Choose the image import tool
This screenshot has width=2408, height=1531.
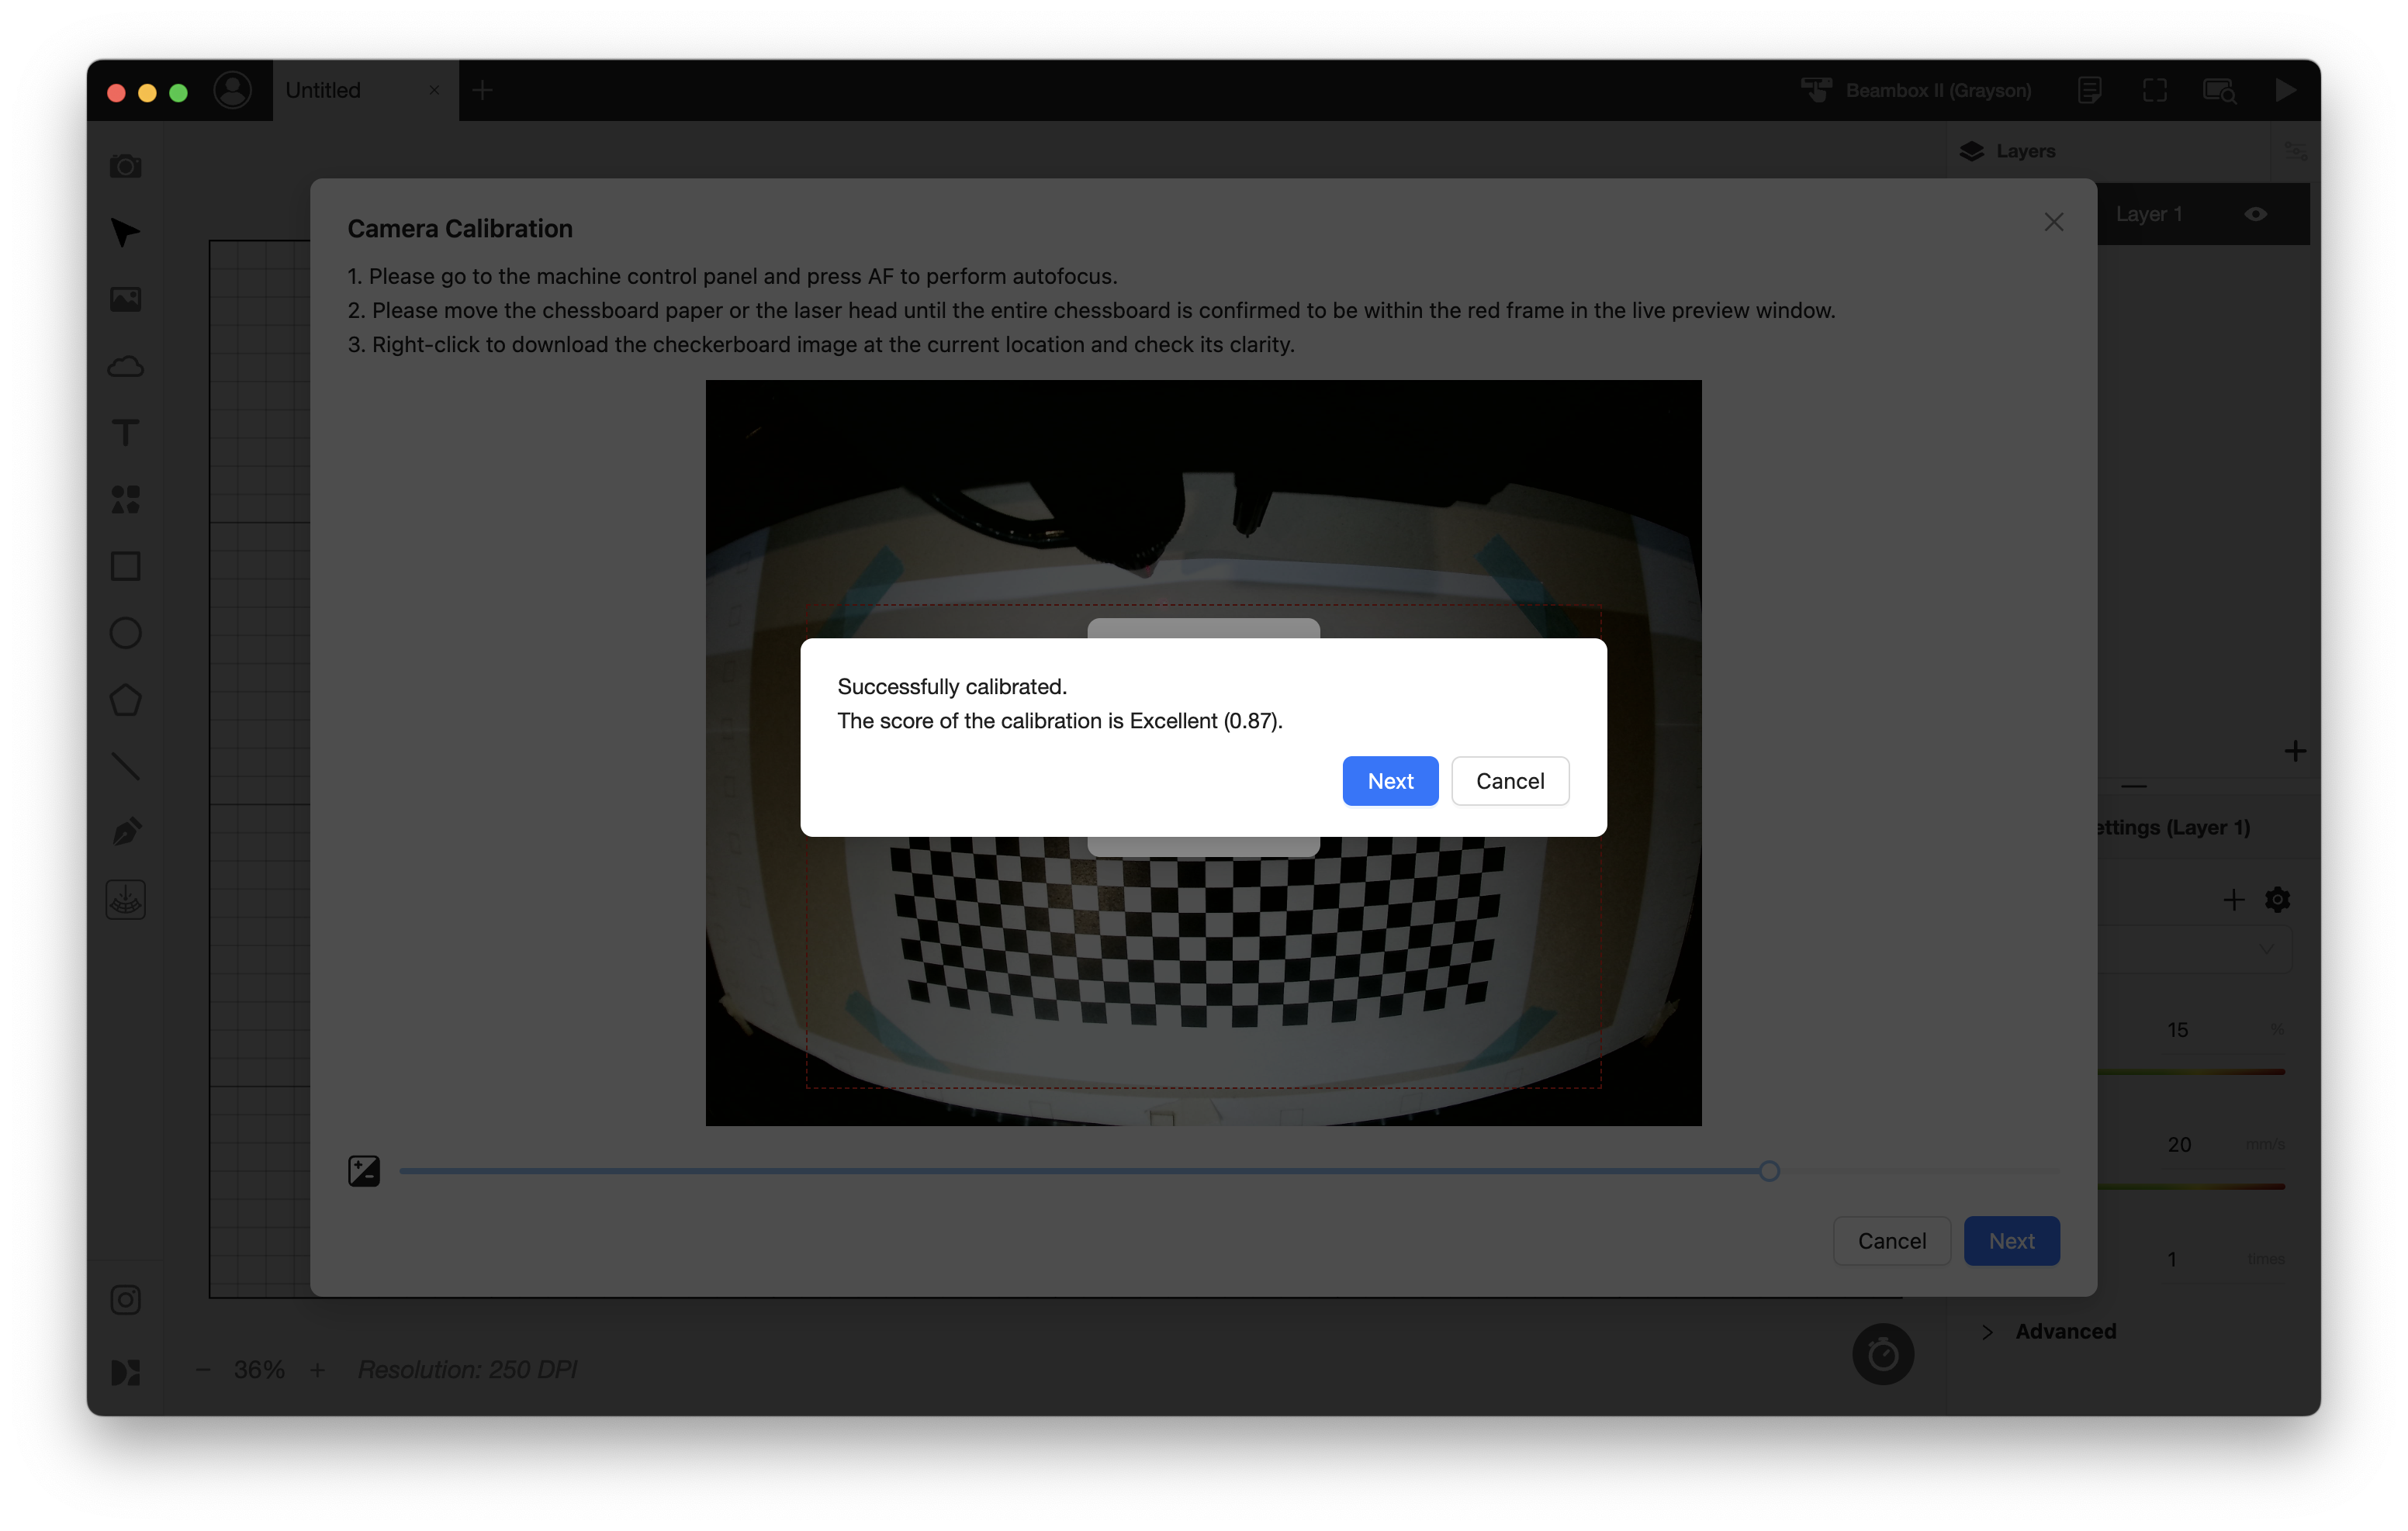(125, 299)
